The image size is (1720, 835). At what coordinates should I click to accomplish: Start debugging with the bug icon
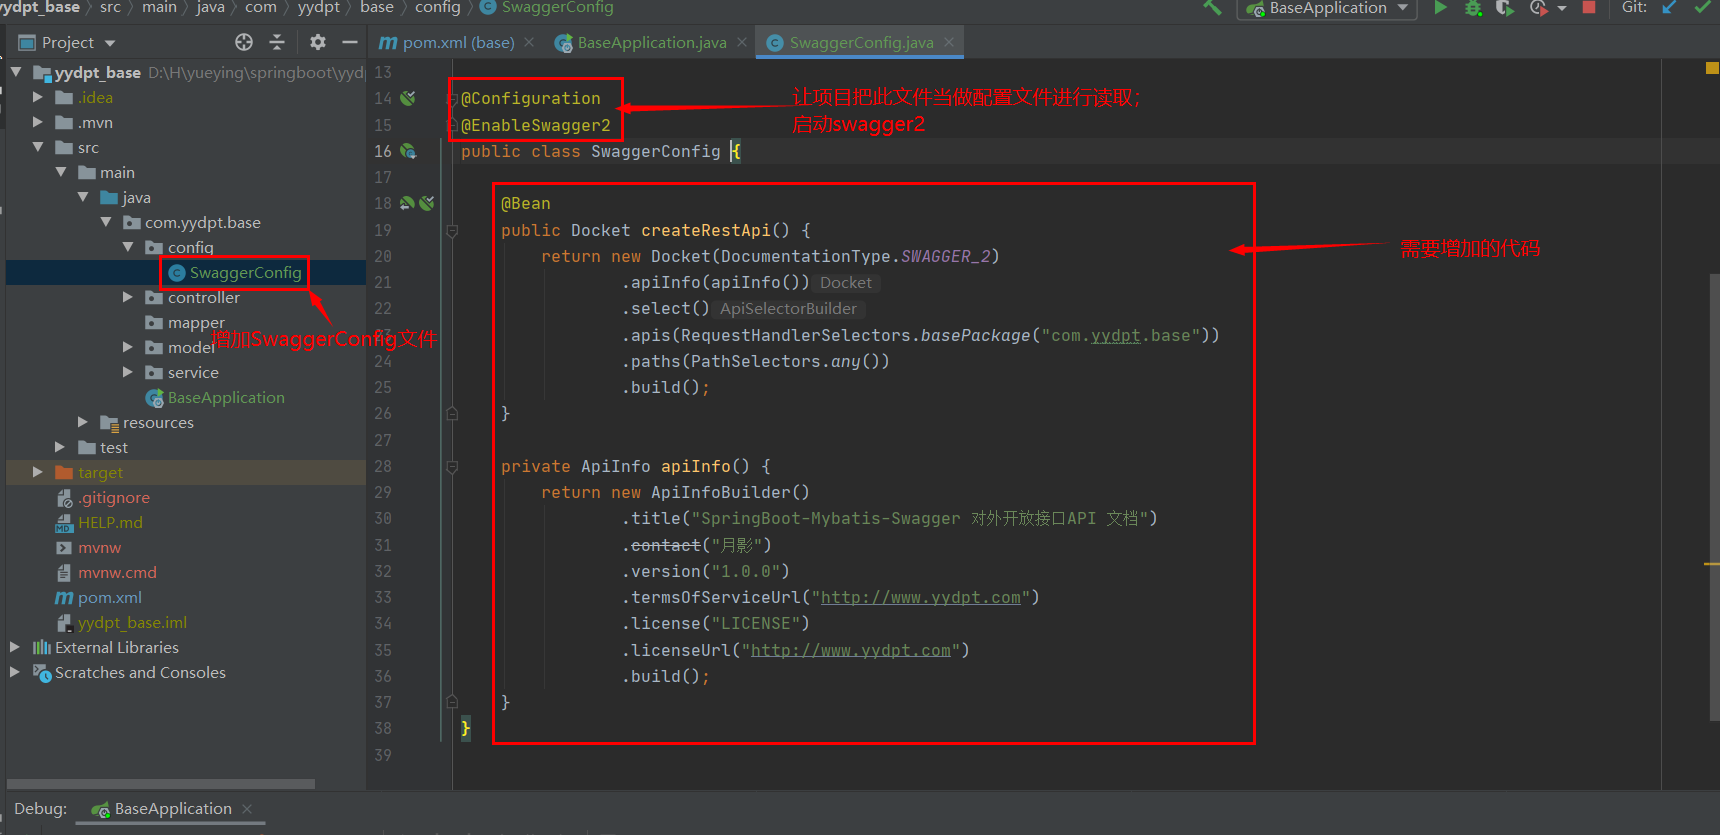pyautogui.click(x=1473, y=8)
